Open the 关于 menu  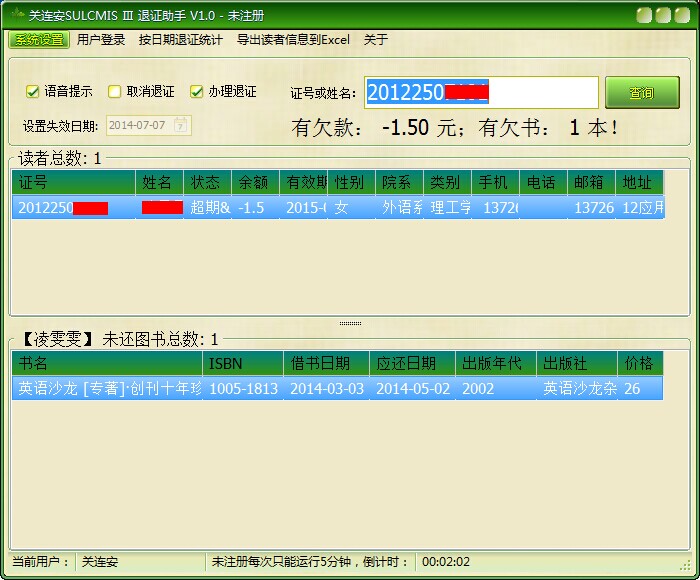click(x=375, y=40)
